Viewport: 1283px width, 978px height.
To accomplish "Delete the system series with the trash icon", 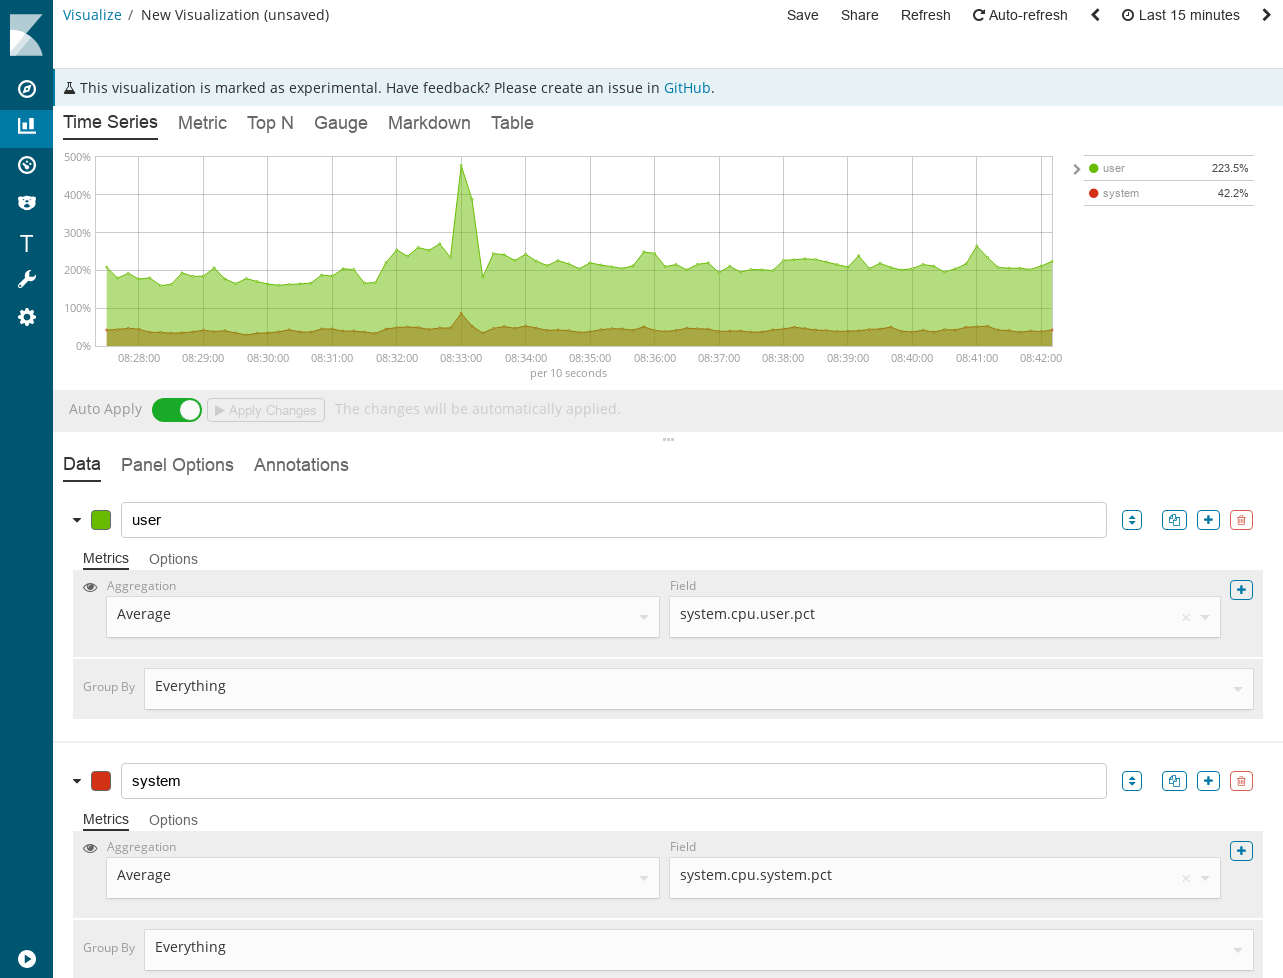I will click(1240, 780).
